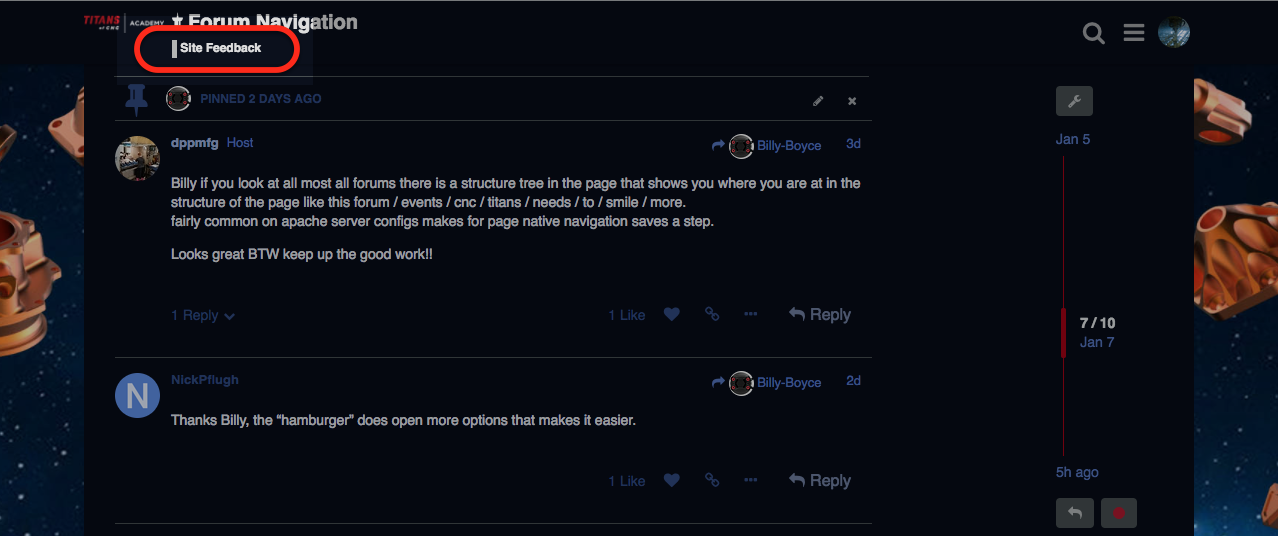Show more actions ellipsis on dppmfg's post

pos(751,314)
